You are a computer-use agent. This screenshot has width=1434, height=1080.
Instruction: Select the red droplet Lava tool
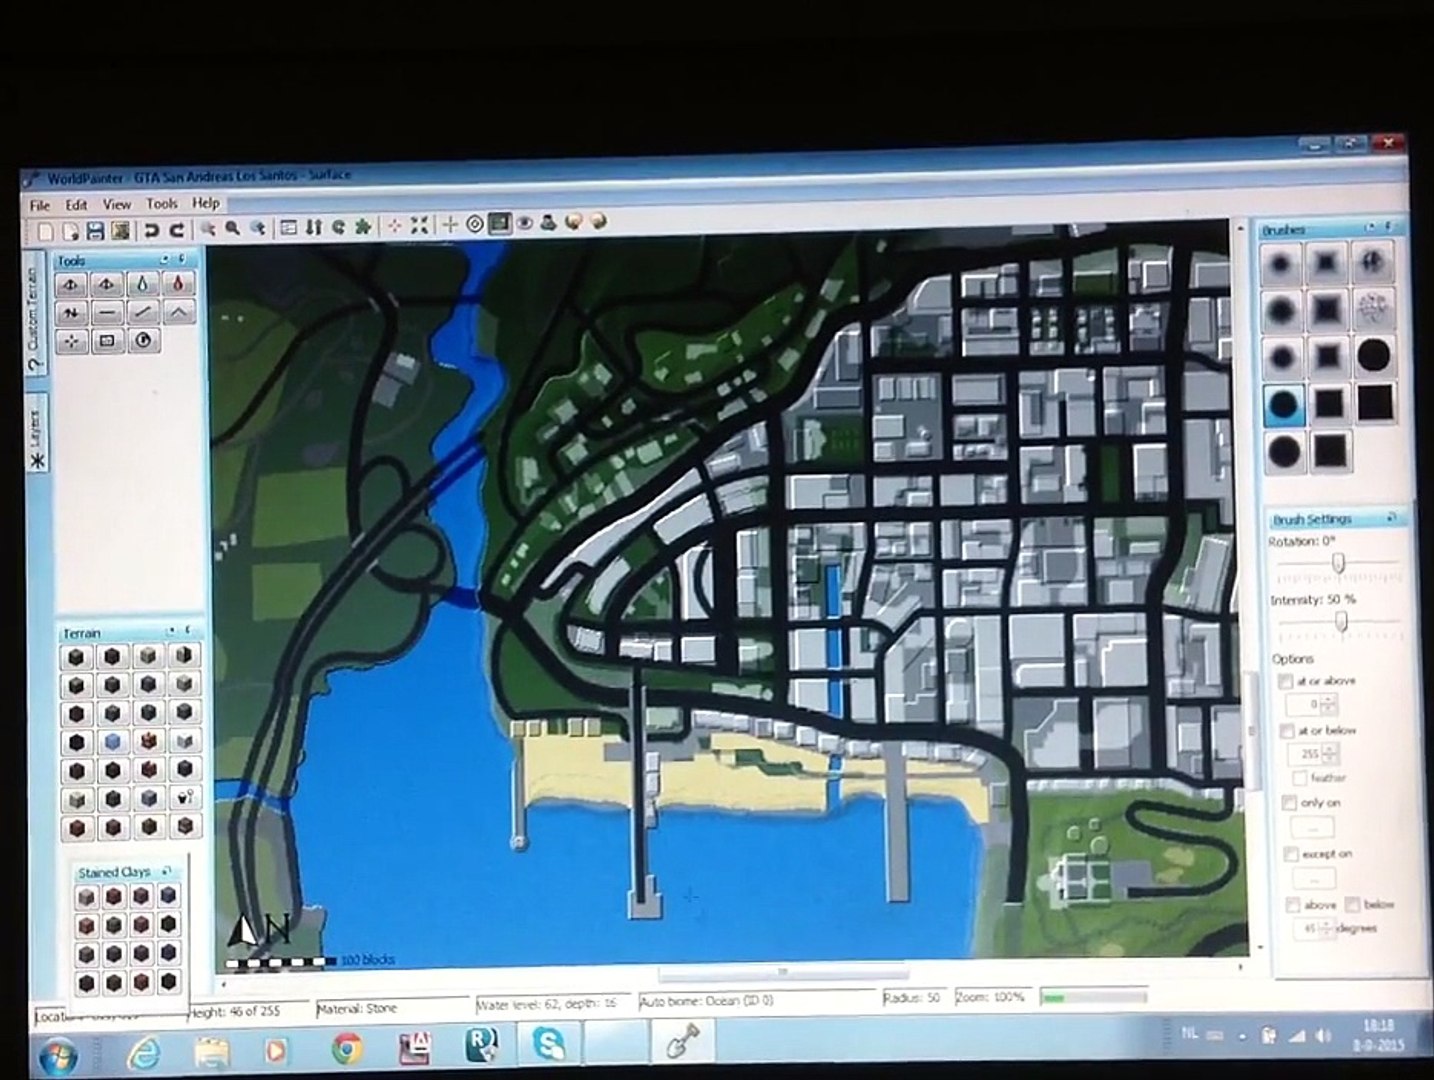pos(178,285)
